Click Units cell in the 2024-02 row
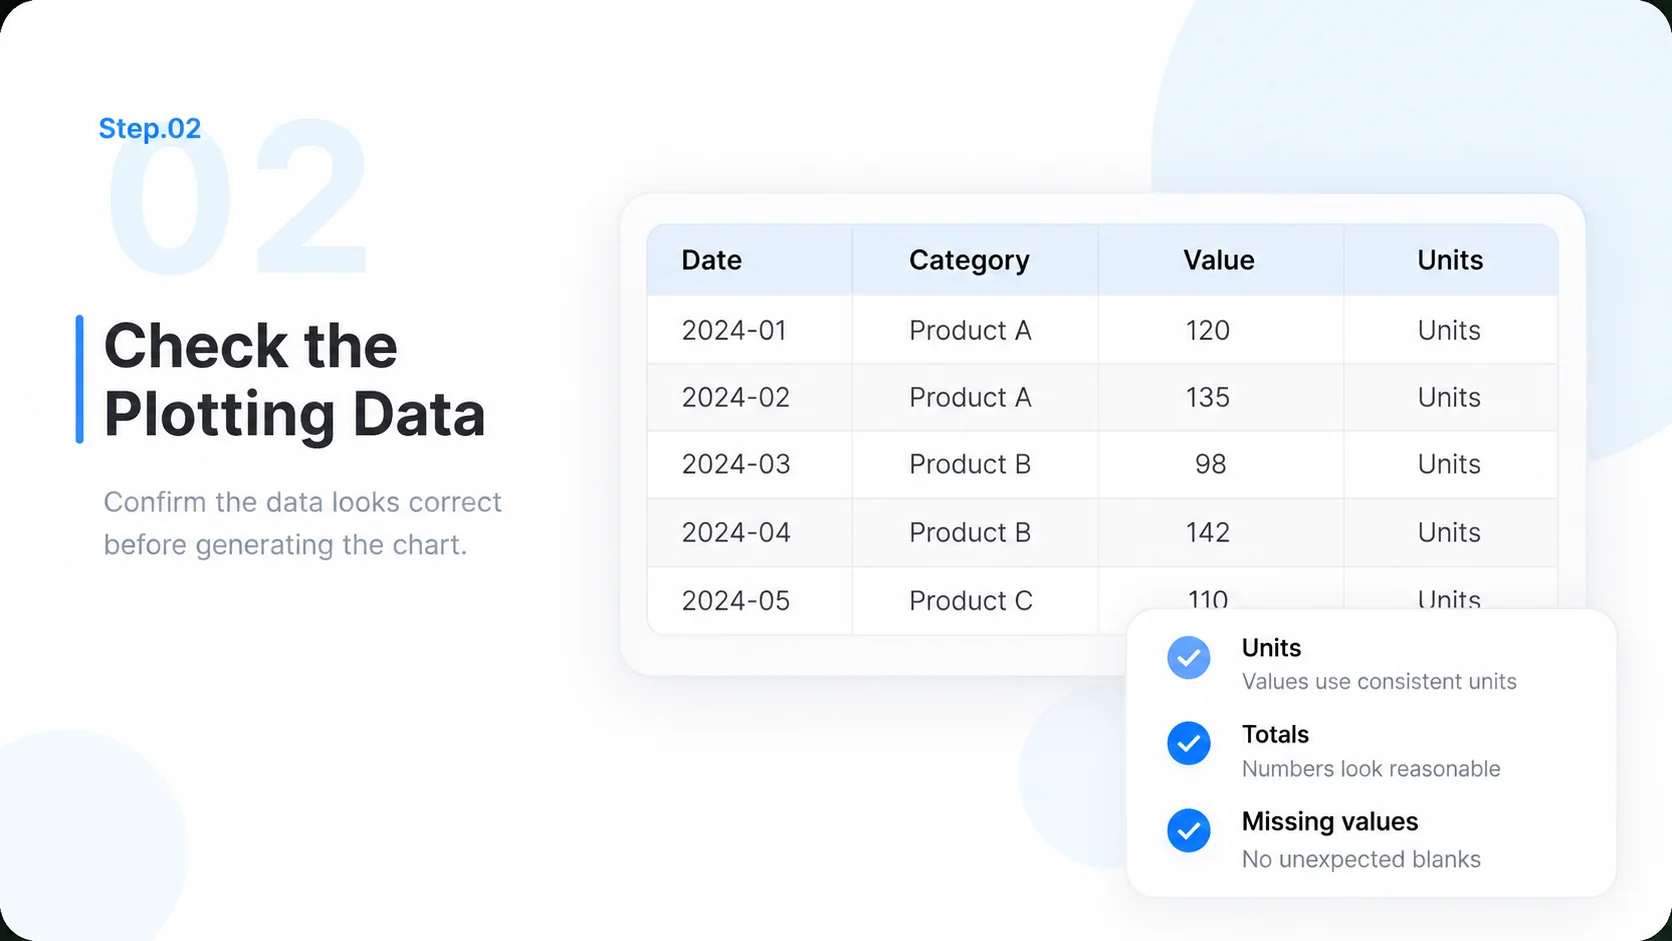This screenshot has width=1672, height=941. tap(1449, 397)
